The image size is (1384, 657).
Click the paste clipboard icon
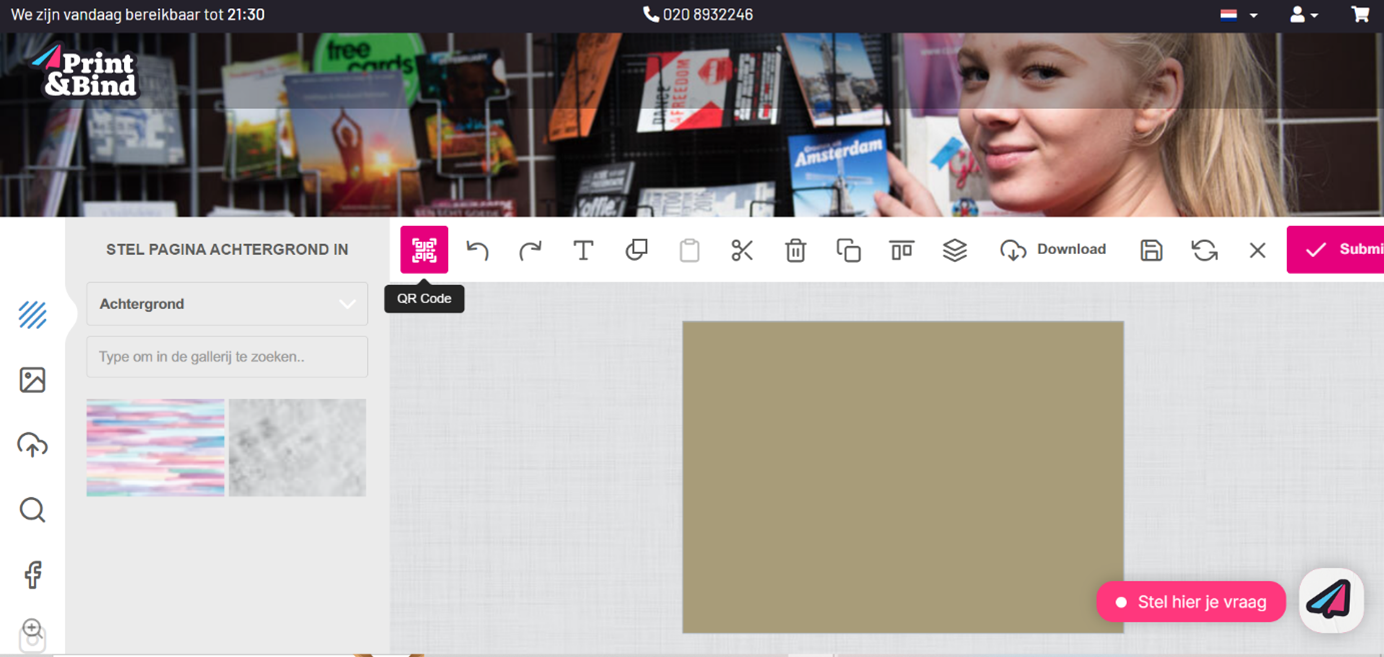pyautogui.click(x=689, y=250)
